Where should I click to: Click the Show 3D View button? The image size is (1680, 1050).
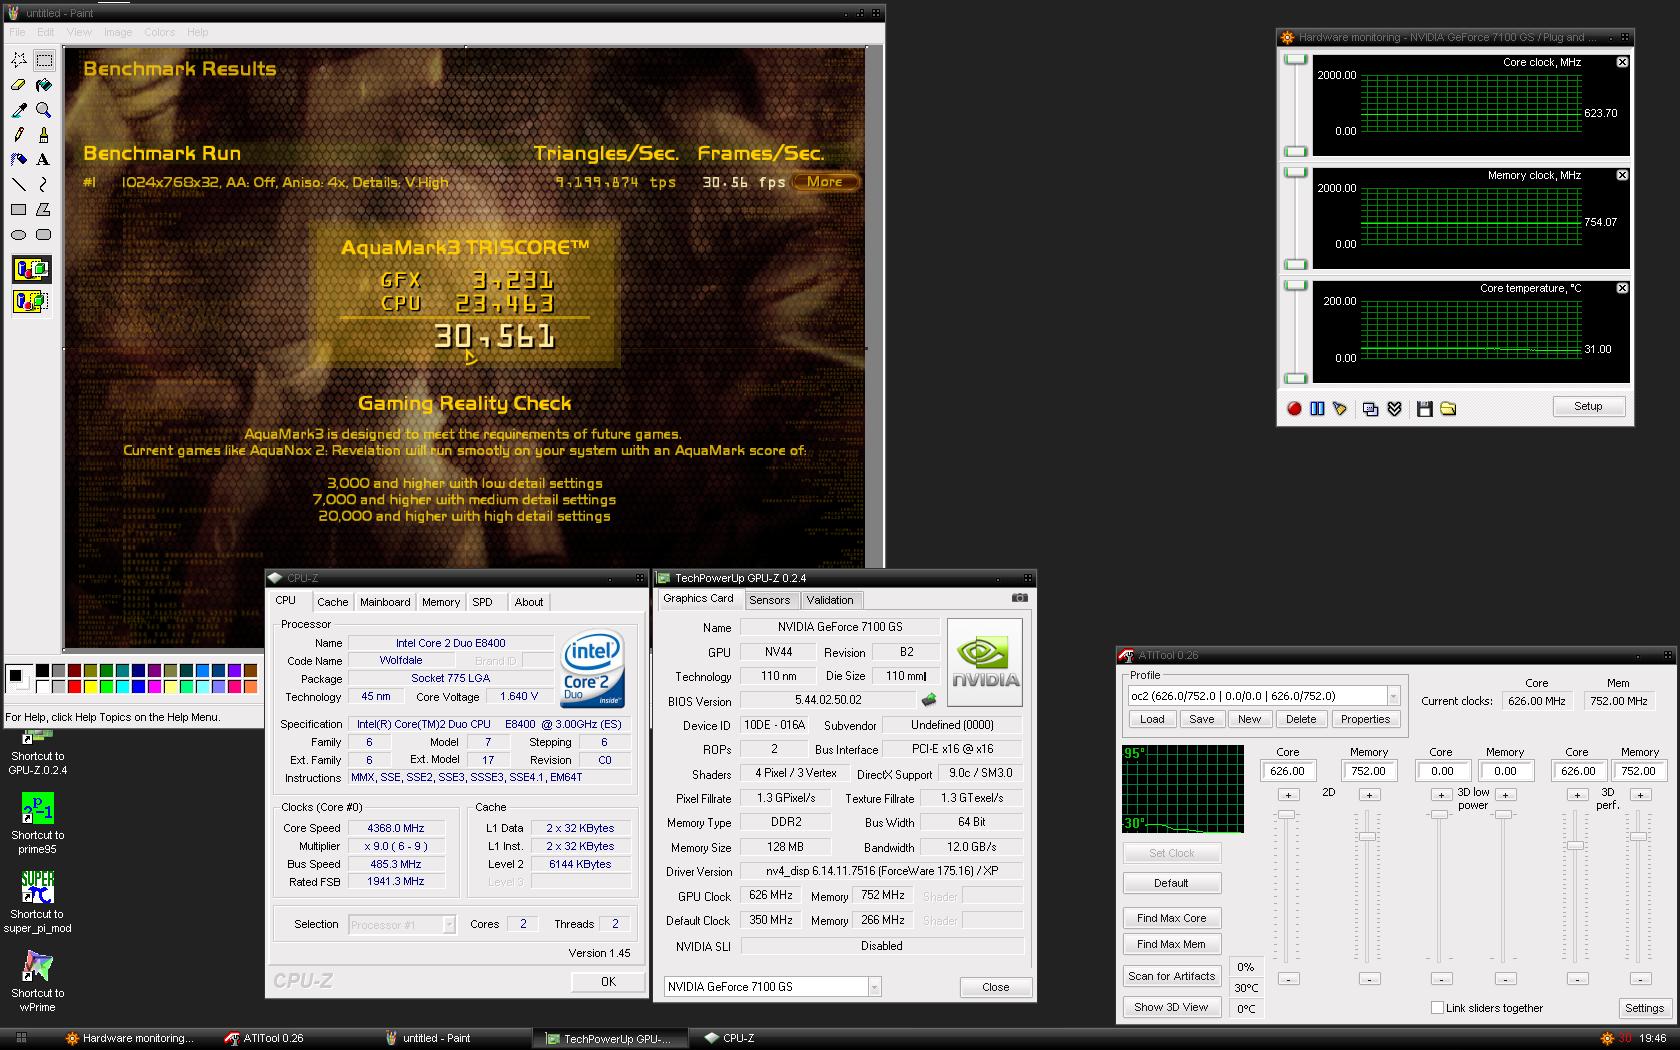(x=1171, y=1007)
